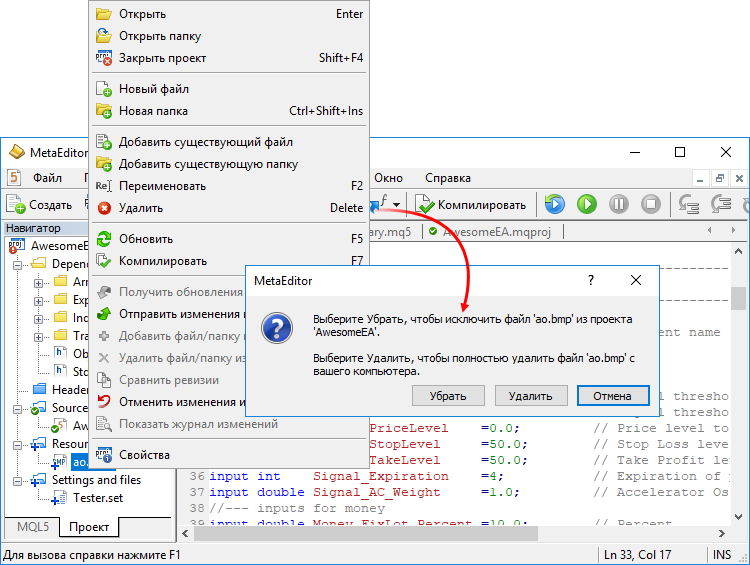This screenshot has height=565, width=750.
Task: Click the step into toolbar icon
Action: [x=689, y=204]
